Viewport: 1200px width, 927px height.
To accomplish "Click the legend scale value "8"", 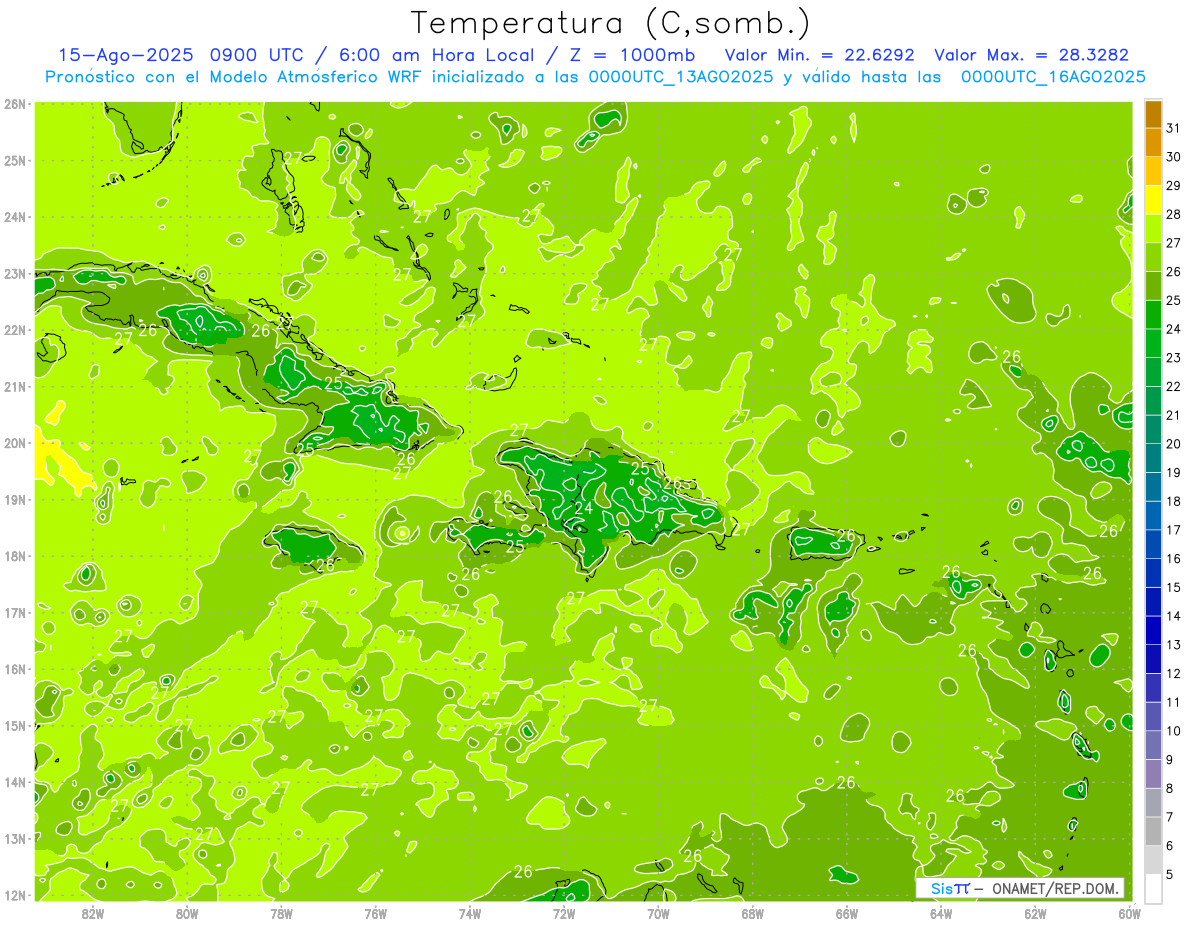I will pos(1170,789).
